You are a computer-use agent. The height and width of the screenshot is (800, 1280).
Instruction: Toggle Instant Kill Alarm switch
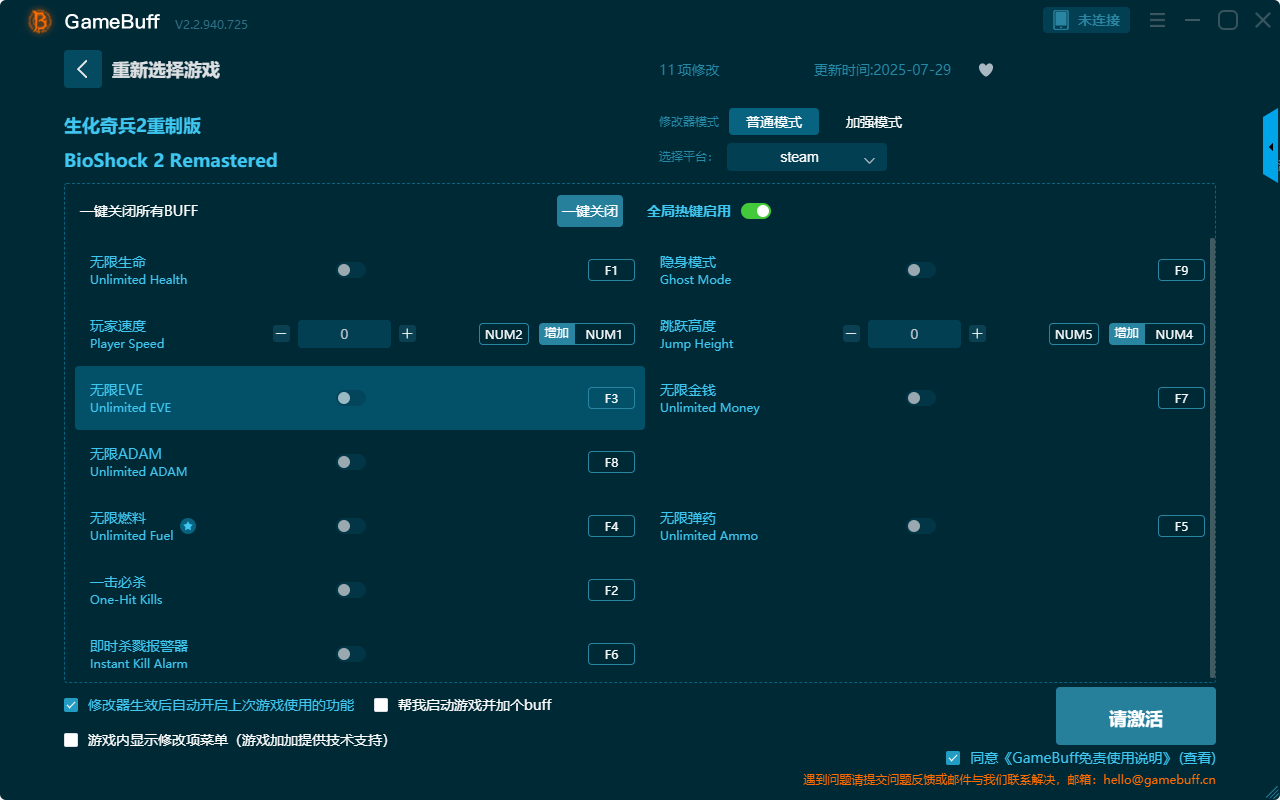click(351, 654)
